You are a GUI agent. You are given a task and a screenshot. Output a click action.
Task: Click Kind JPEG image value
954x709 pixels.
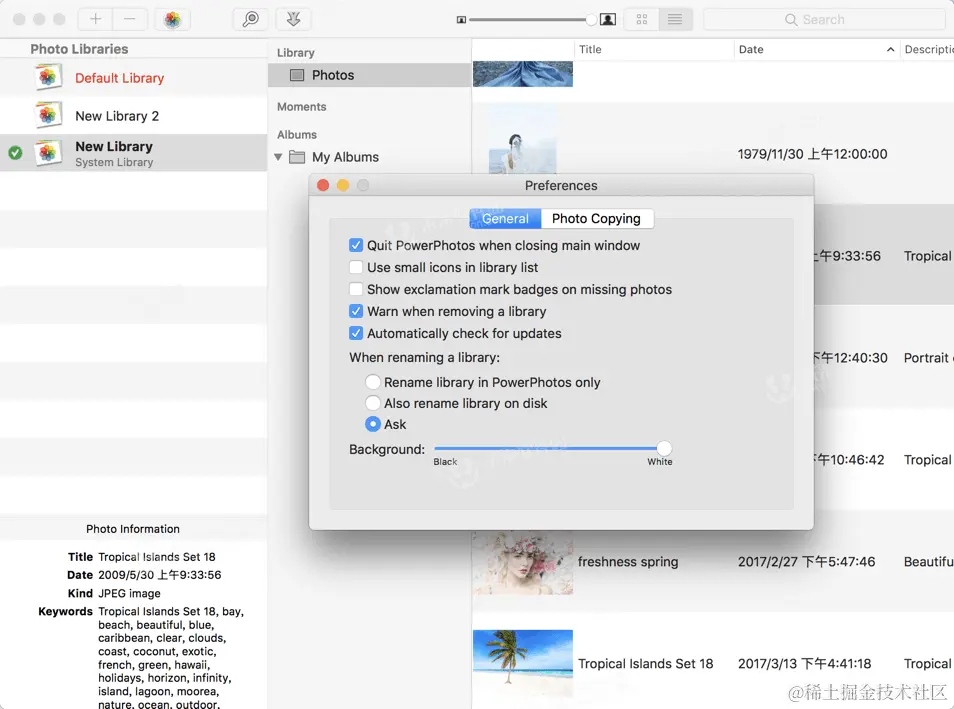(x=130, y=593)
